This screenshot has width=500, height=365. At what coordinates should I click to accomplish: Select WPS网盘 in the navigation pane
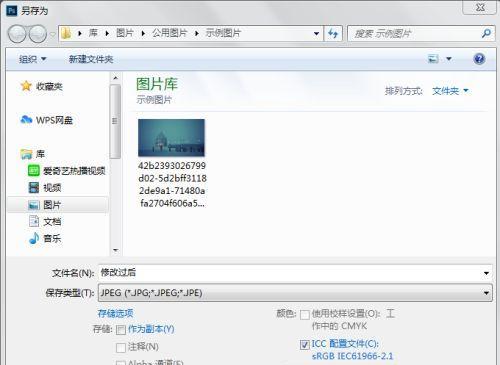tap(54, 120)
